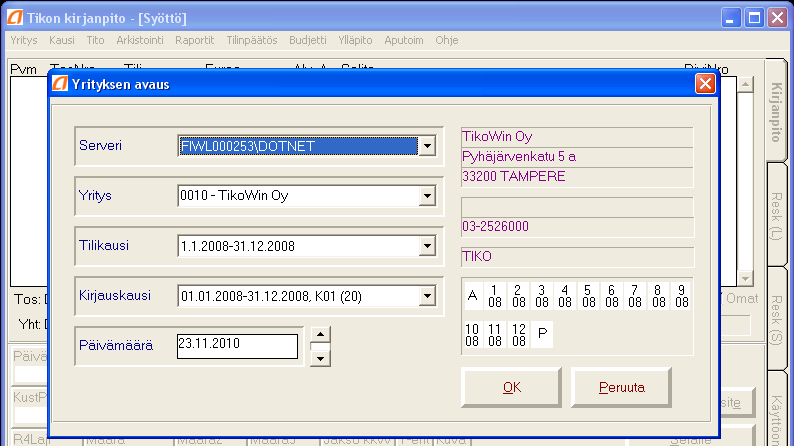794x446 pixels.
Task: Open the Serveri dropdown arrow
Action: [x=427, y=146]
